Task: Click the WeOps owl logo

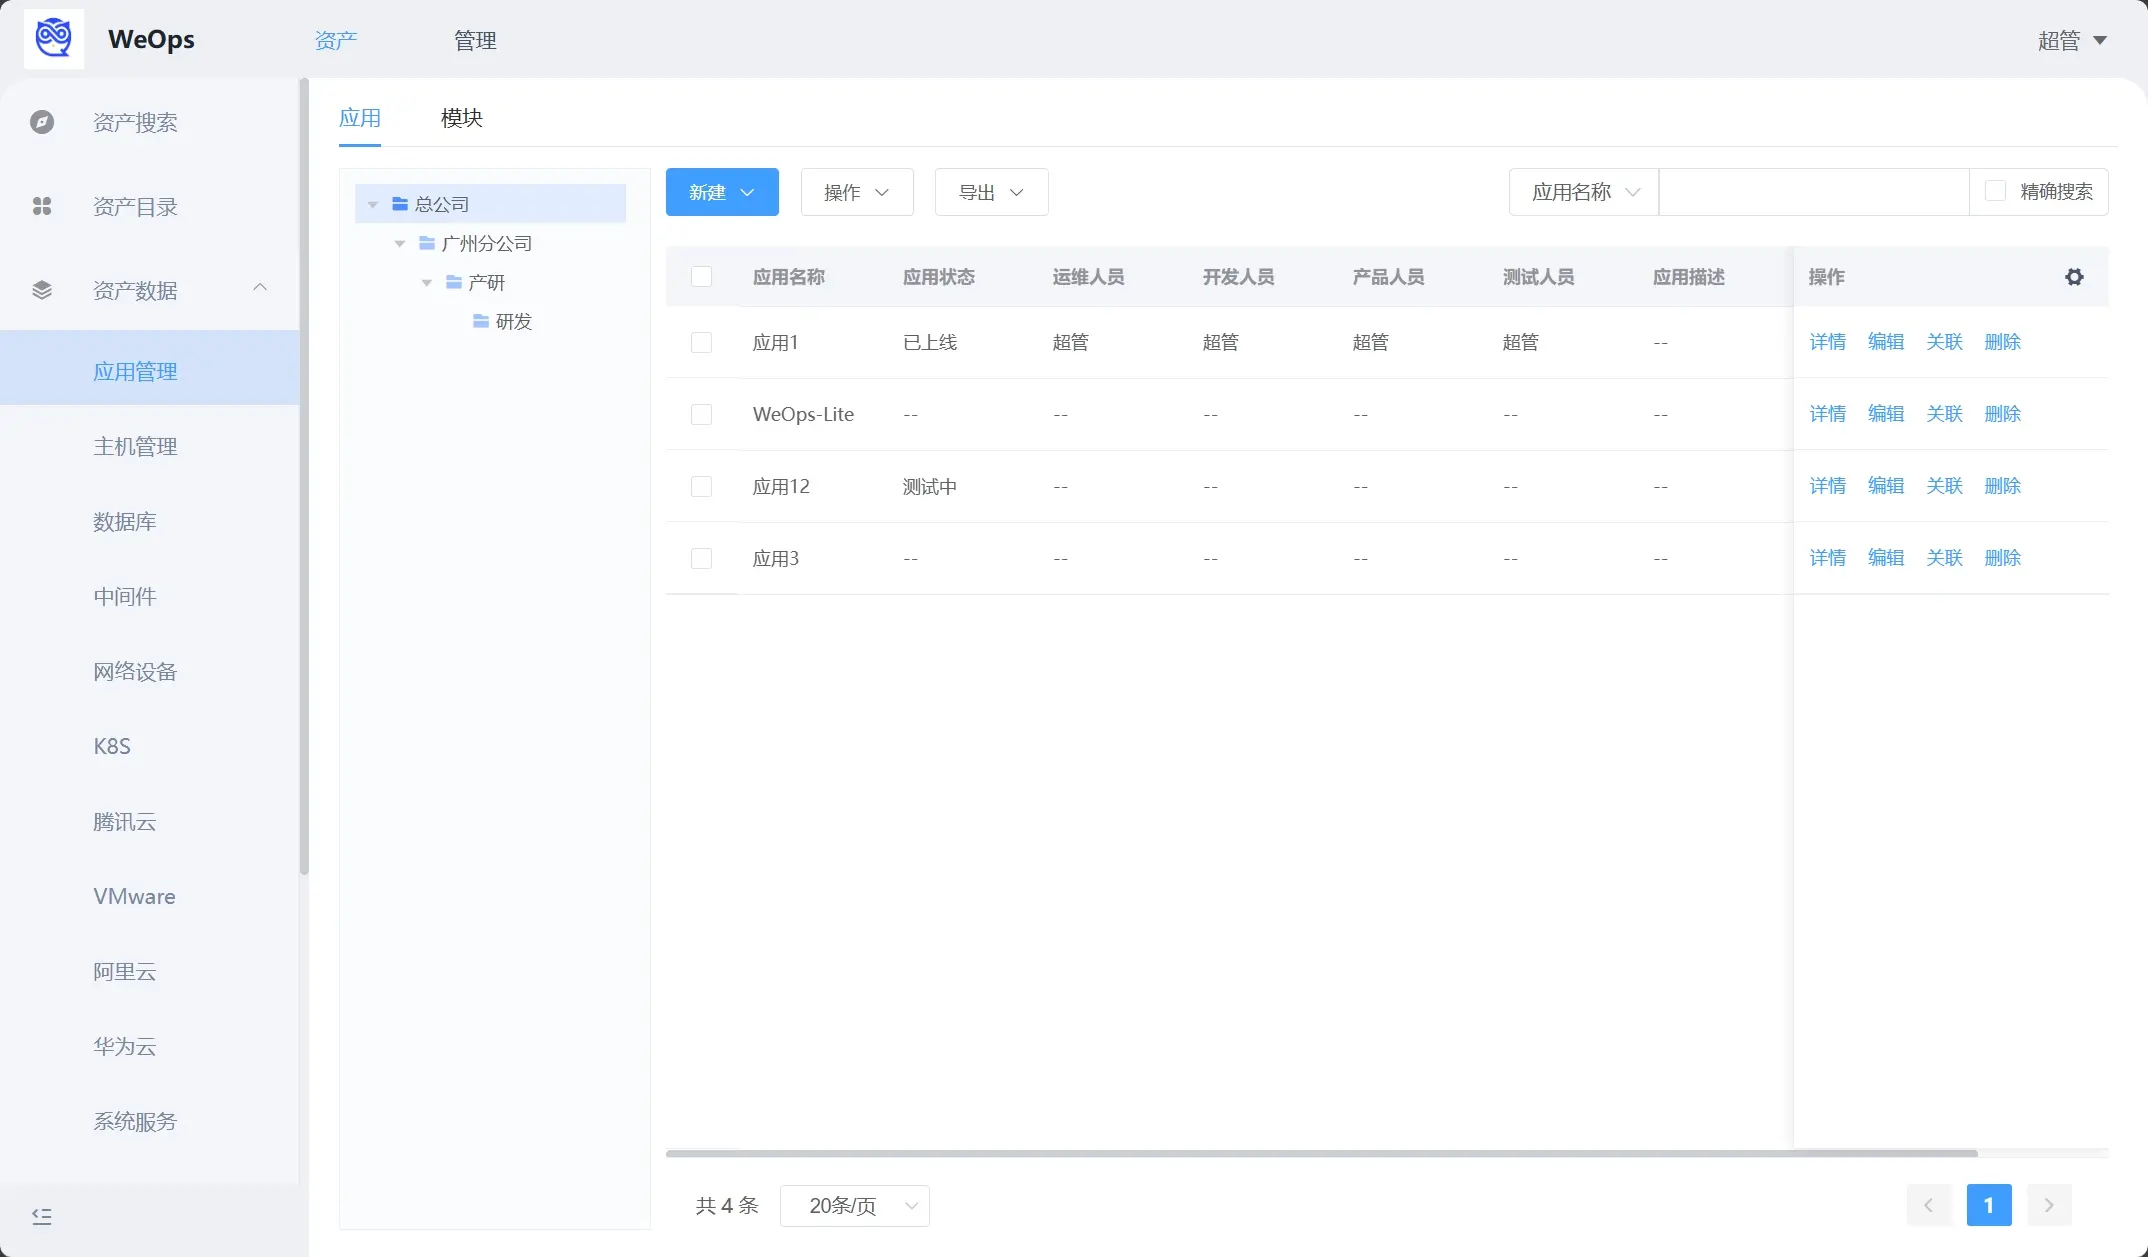Action: pyautogui.click(x=54, y=39)
